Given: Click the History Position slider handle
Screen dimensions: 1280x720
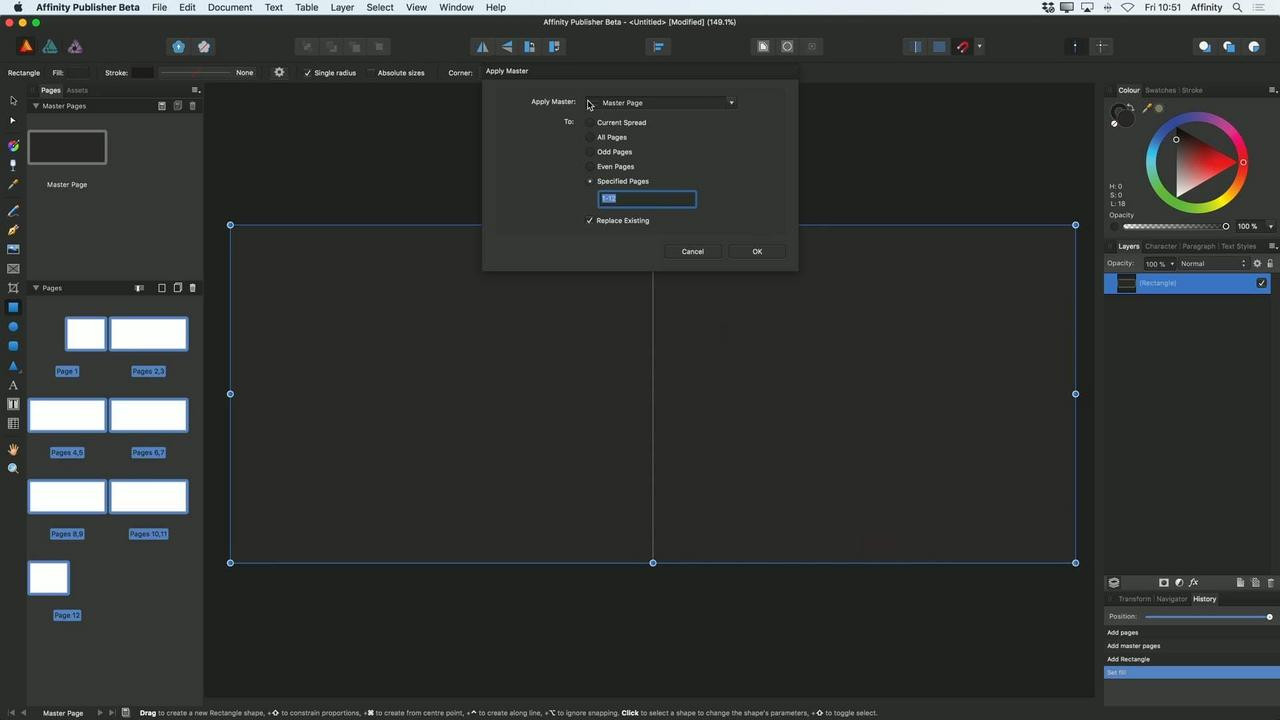Looking at the screenshot, I should [1269, 616].
